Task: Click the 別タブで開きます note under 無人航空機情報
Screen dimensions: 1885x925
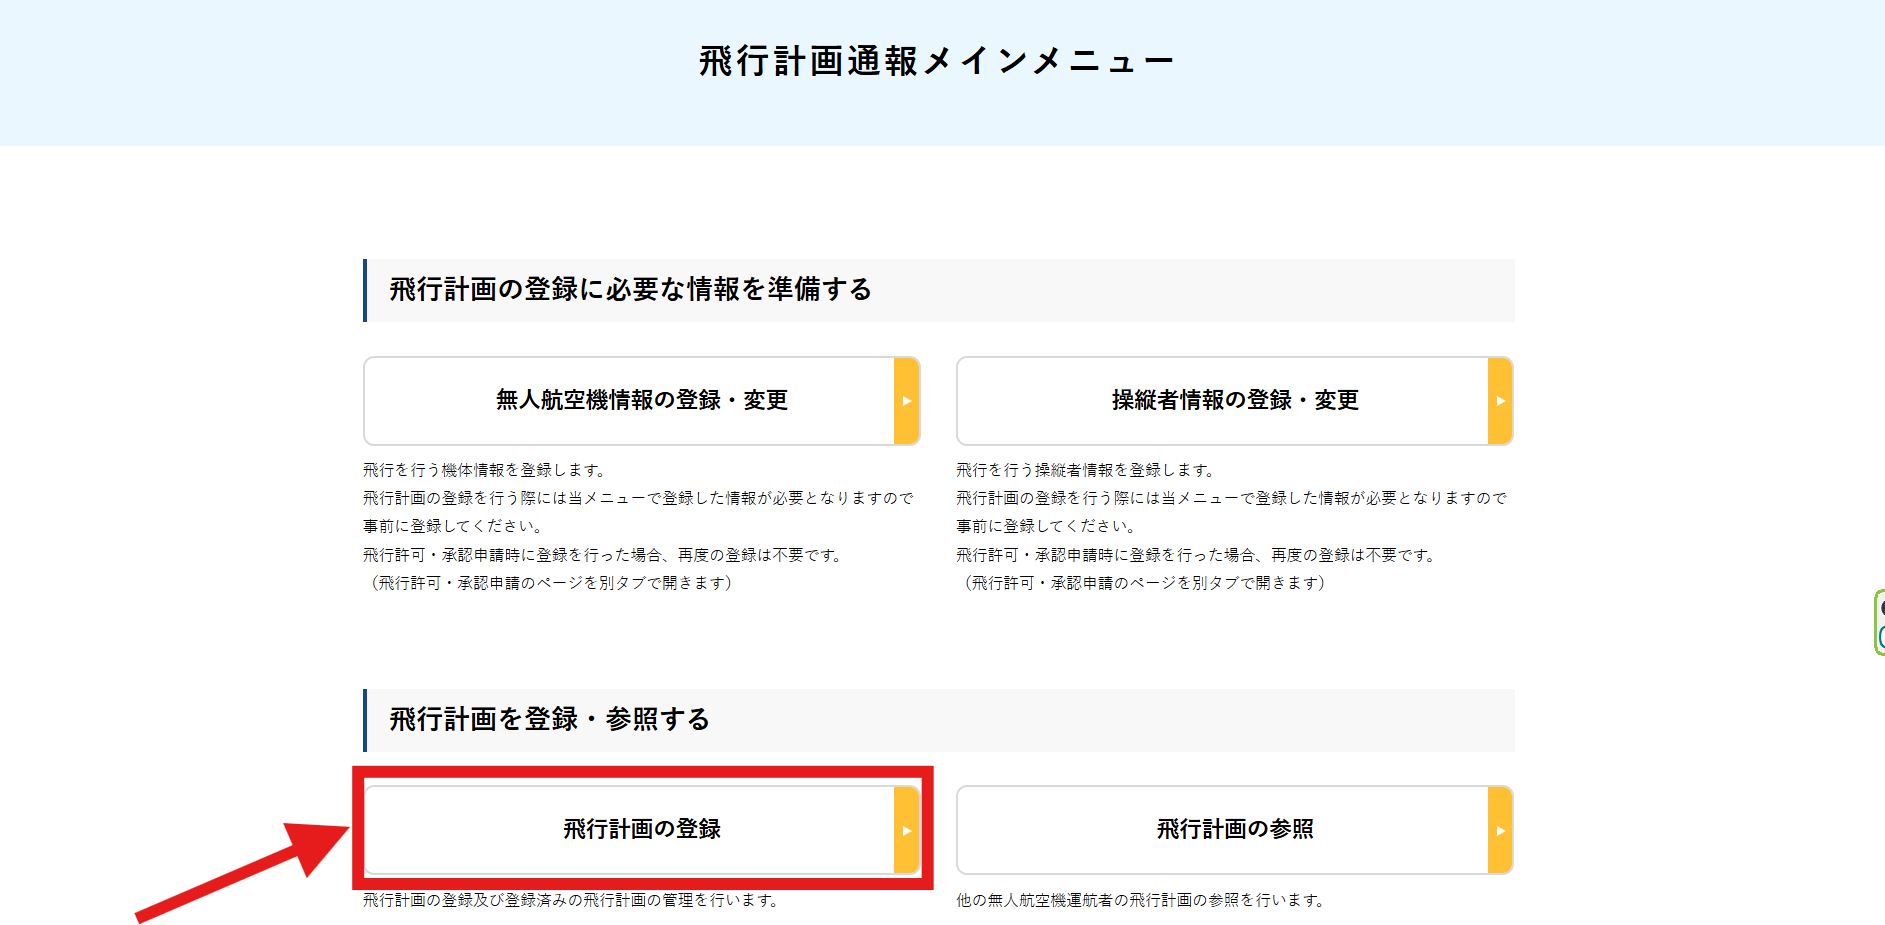Action: 550,583
